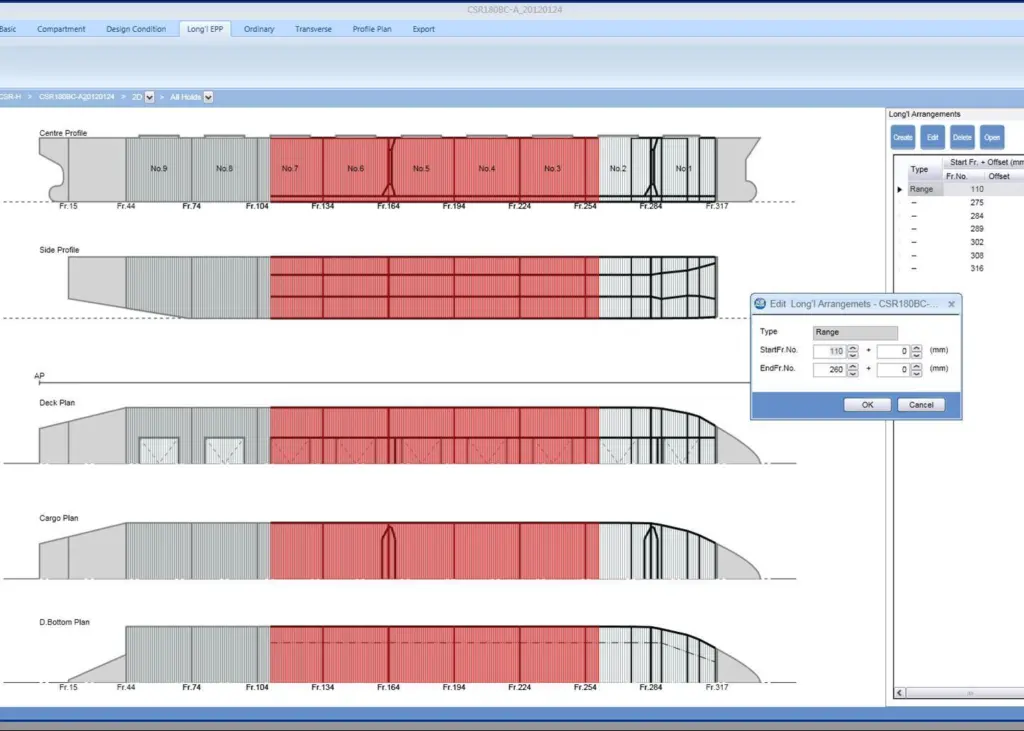Screen dimensions: 1024x731
Task: Decrease the StartFr.No. offset in mm
Action: pos(917,355)
